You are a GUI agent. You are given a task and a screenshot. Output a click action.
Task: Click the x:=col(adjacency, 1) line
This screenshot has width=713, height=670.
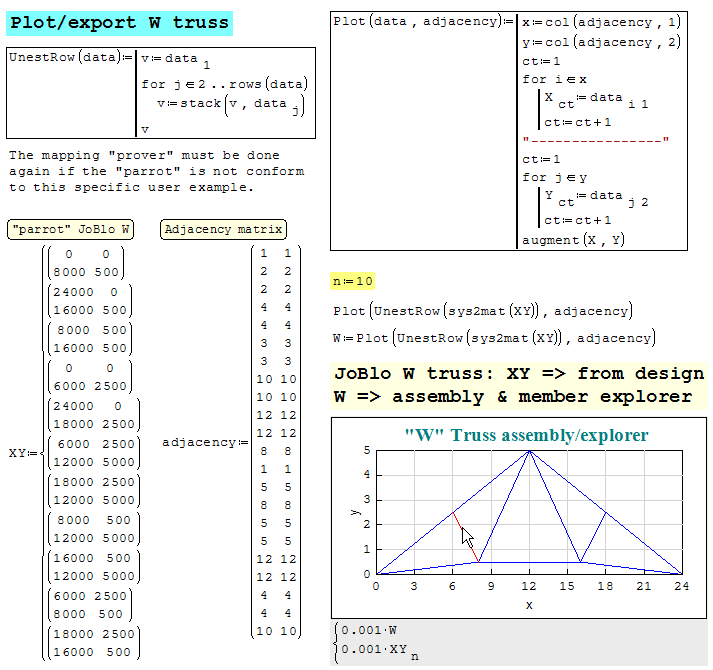(601, 21)
